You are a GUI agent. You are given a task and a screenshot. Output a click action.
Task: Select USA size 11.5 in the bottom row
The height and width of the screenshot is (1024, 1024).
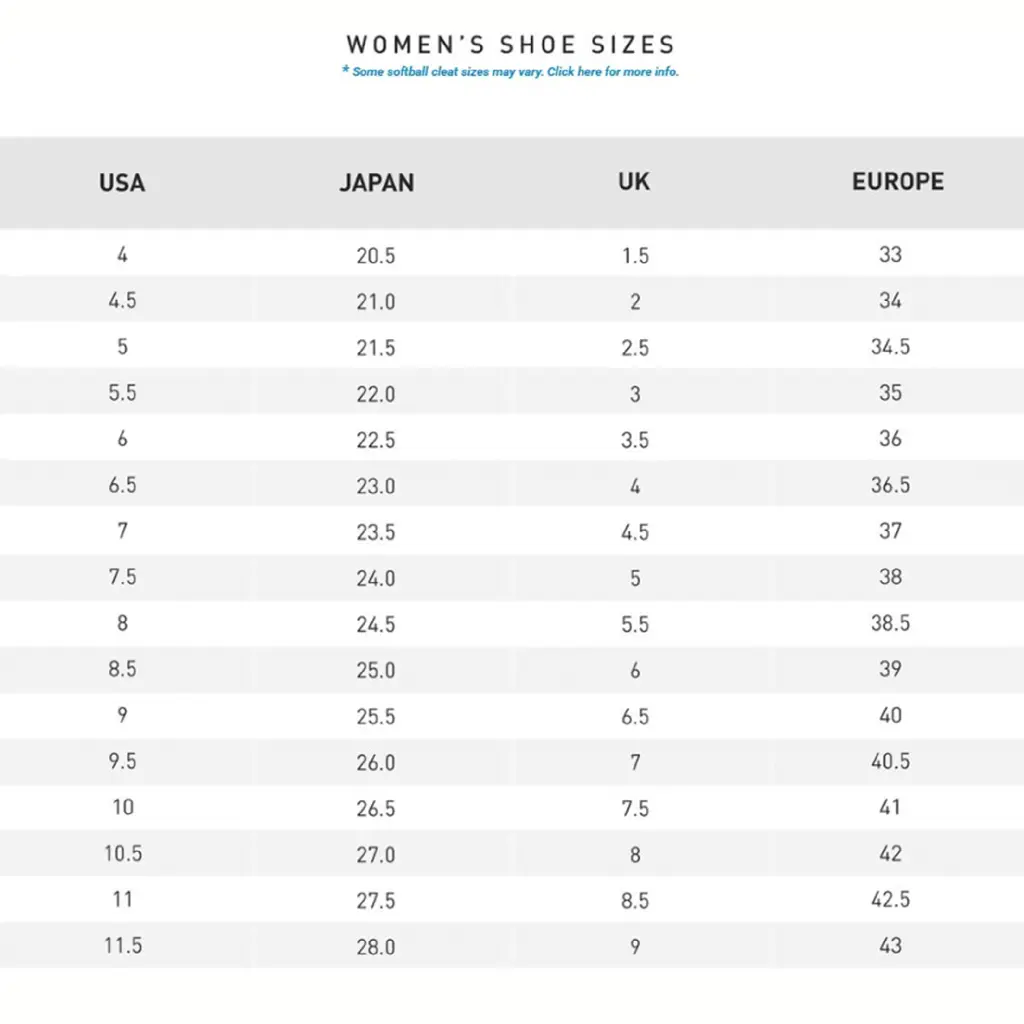coord(121,945)
